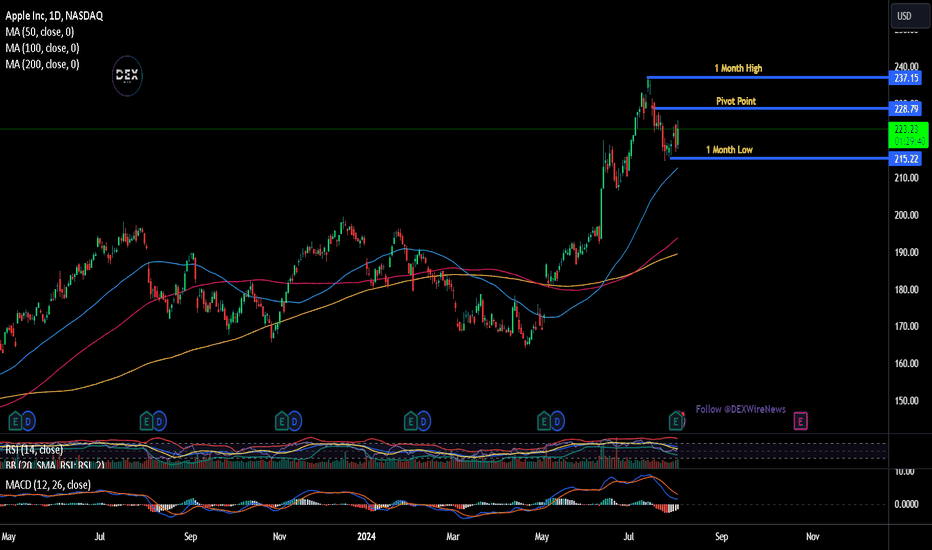Open the earnings E marker from February 2024

[x=411, y=422]
